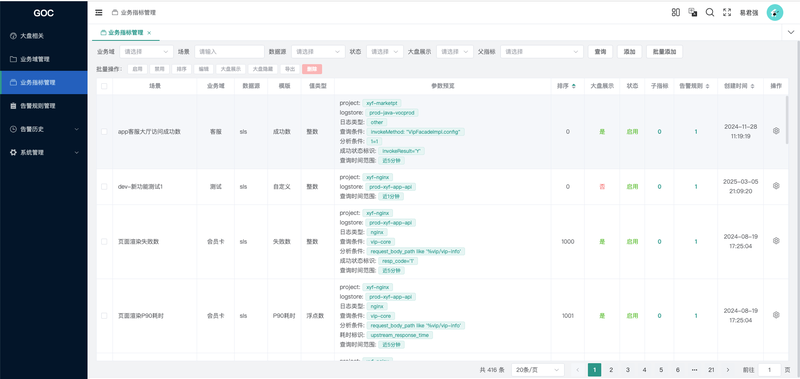Image resolution: width=800 pixels, height=379 pixels.
Task: Go to page 21 in pagination
Action: click(711, 370)
